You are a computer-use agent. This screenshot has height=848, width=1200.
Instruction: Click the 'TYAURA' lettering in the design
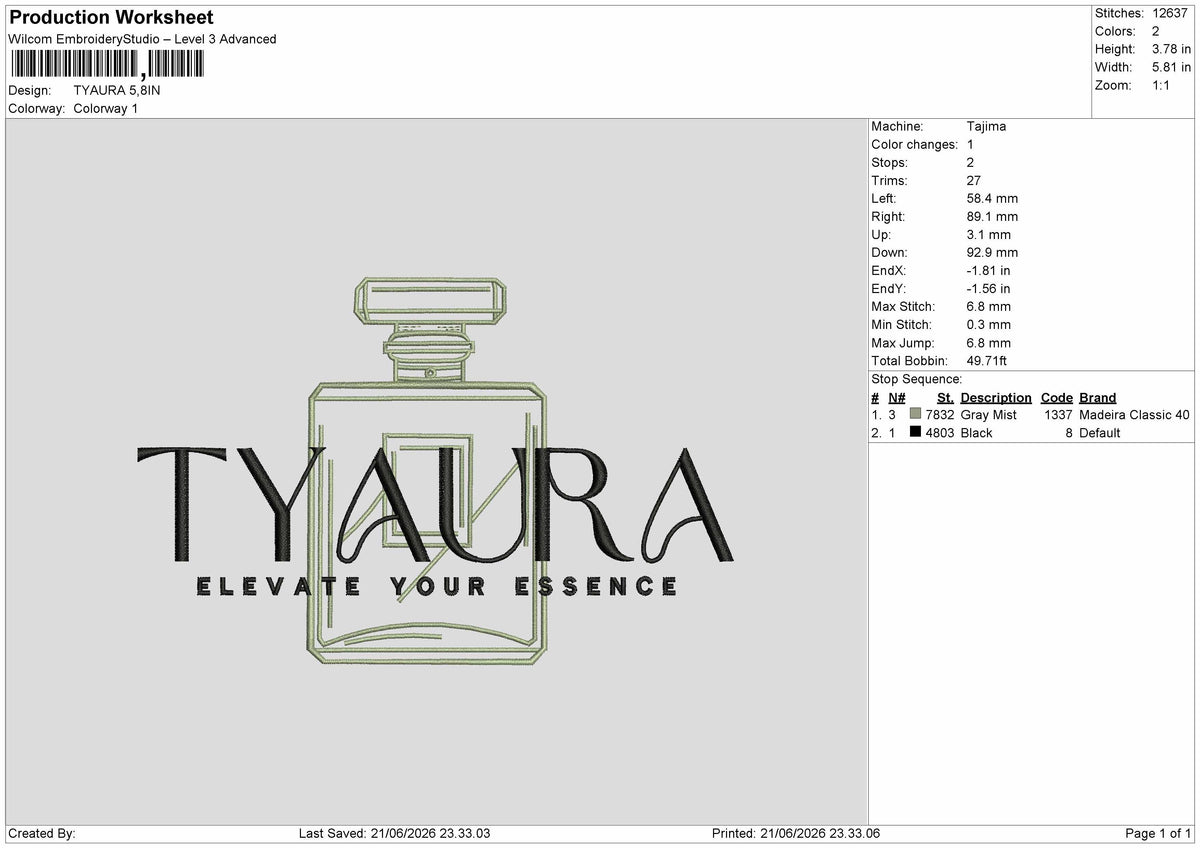click(435, 503)
